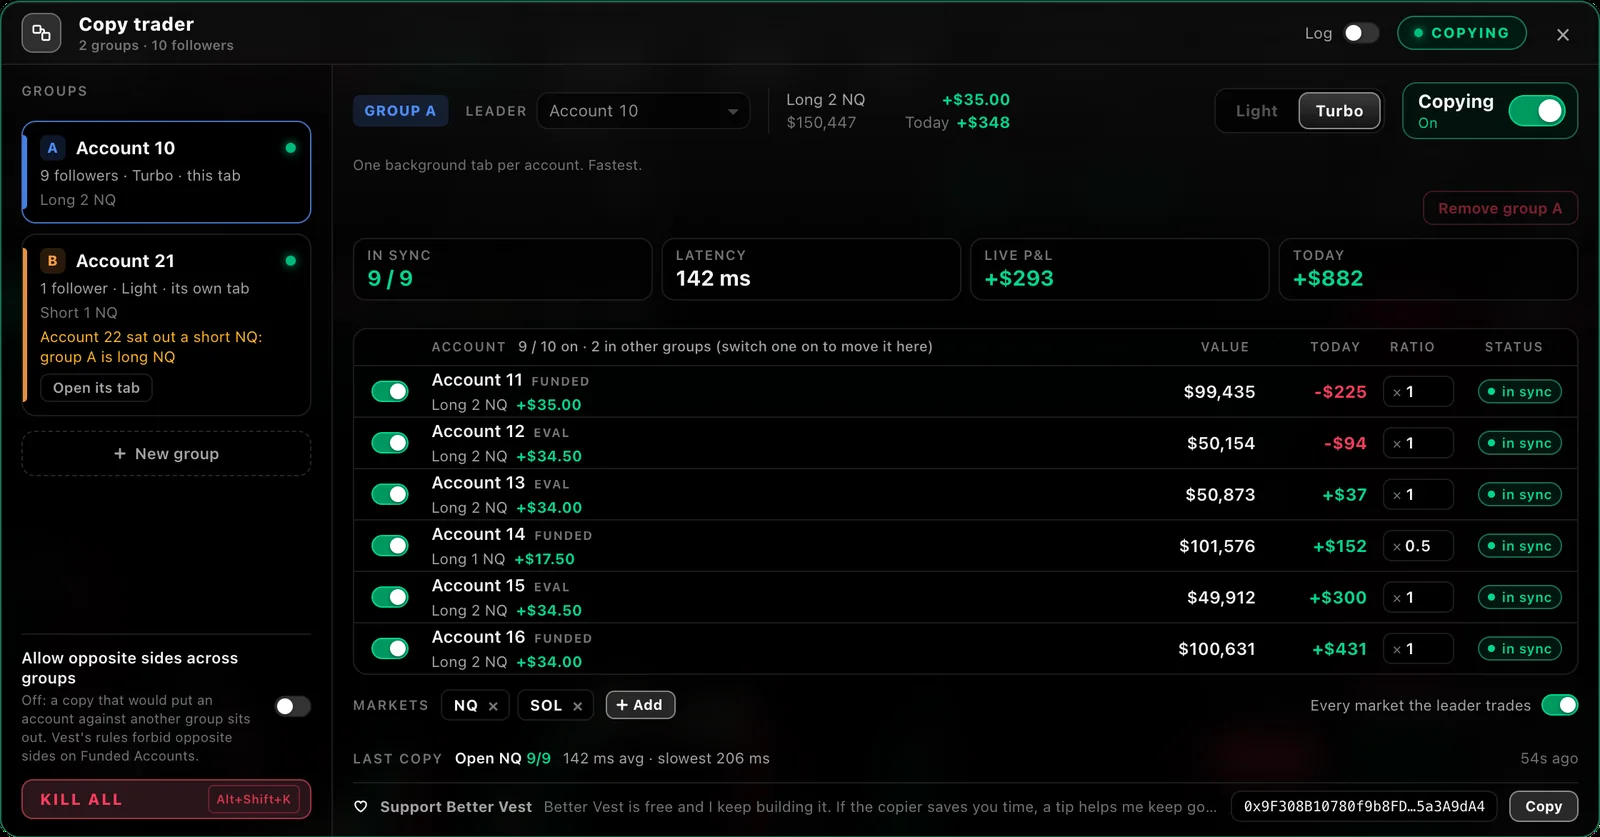Toggle the Log switch

click(1360, 33)
